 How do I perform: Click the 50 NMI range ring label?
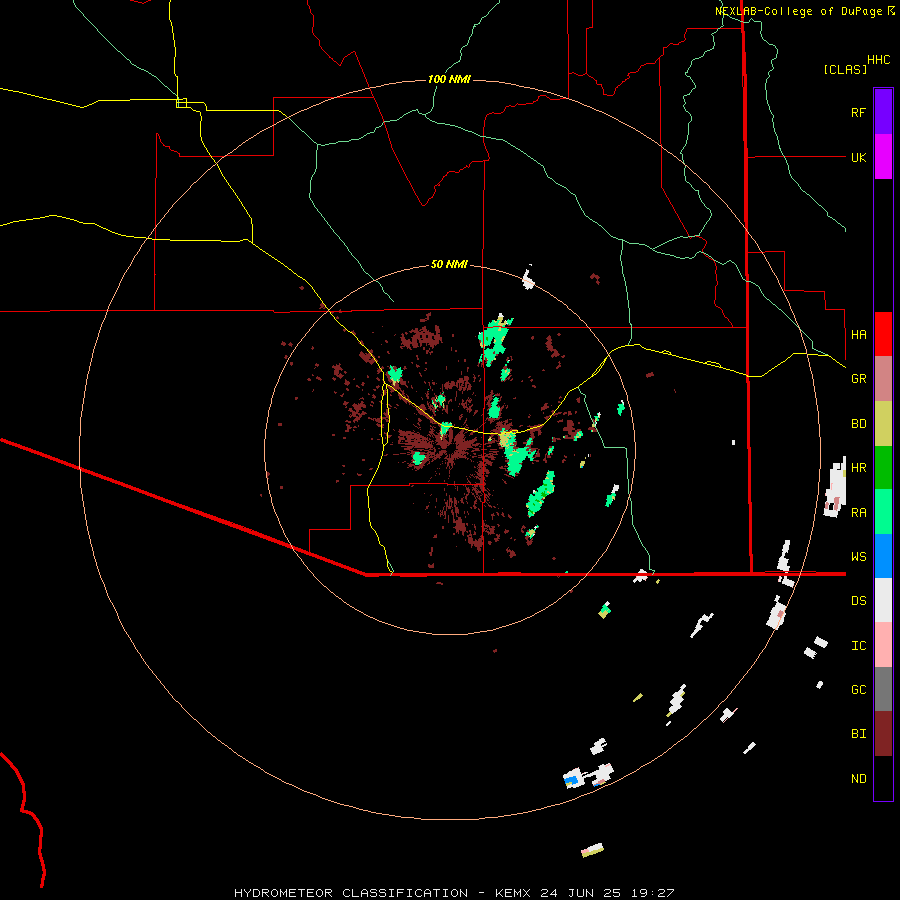pos(449,265)
